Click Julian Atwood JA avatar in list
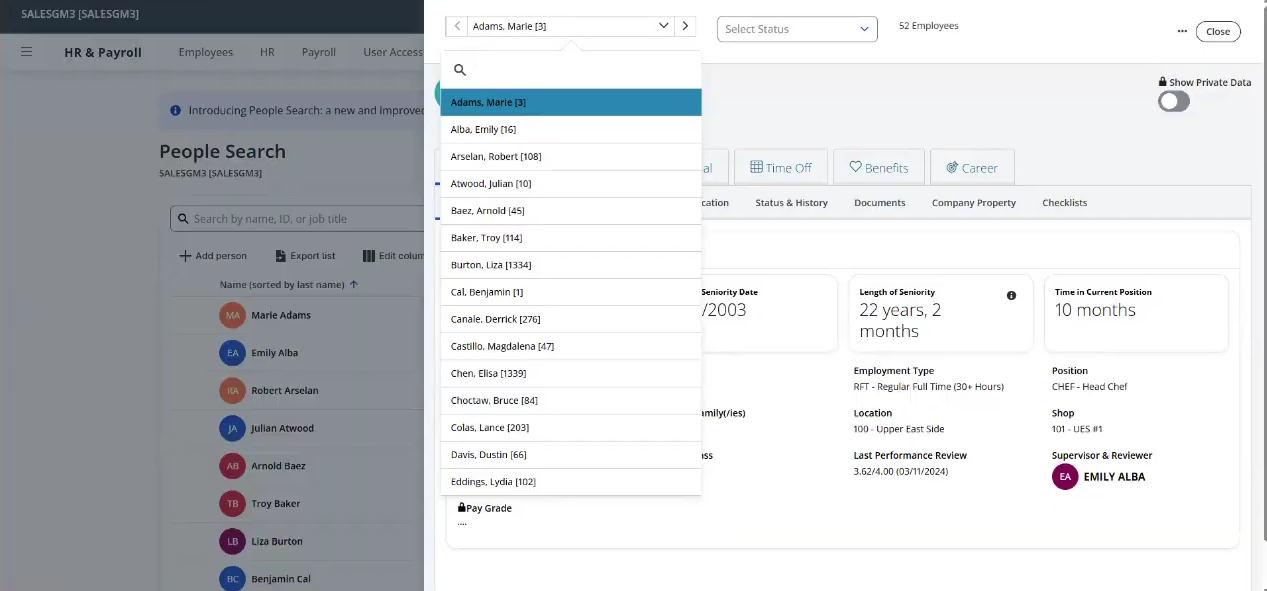Viewport: 1267px width, 591px height. [233, 428]
